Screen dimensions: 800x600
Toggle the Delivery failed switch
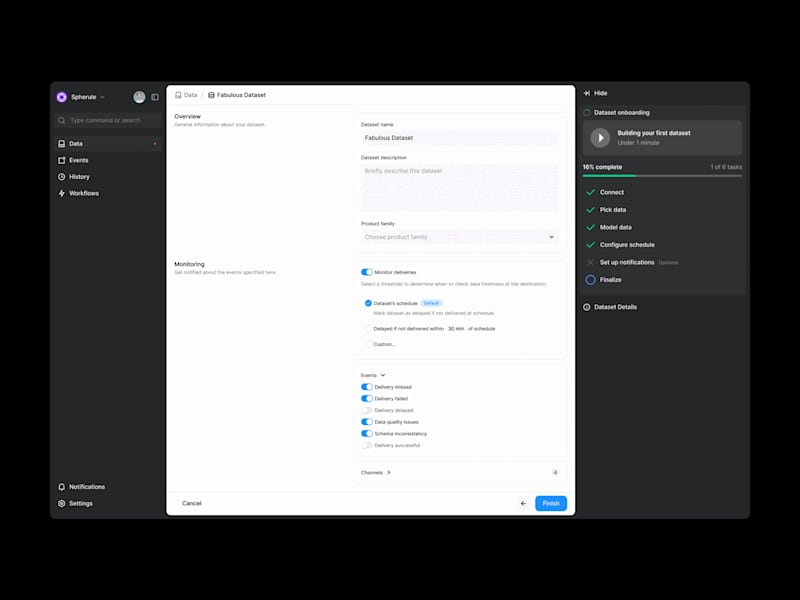(x=367, y=398)
